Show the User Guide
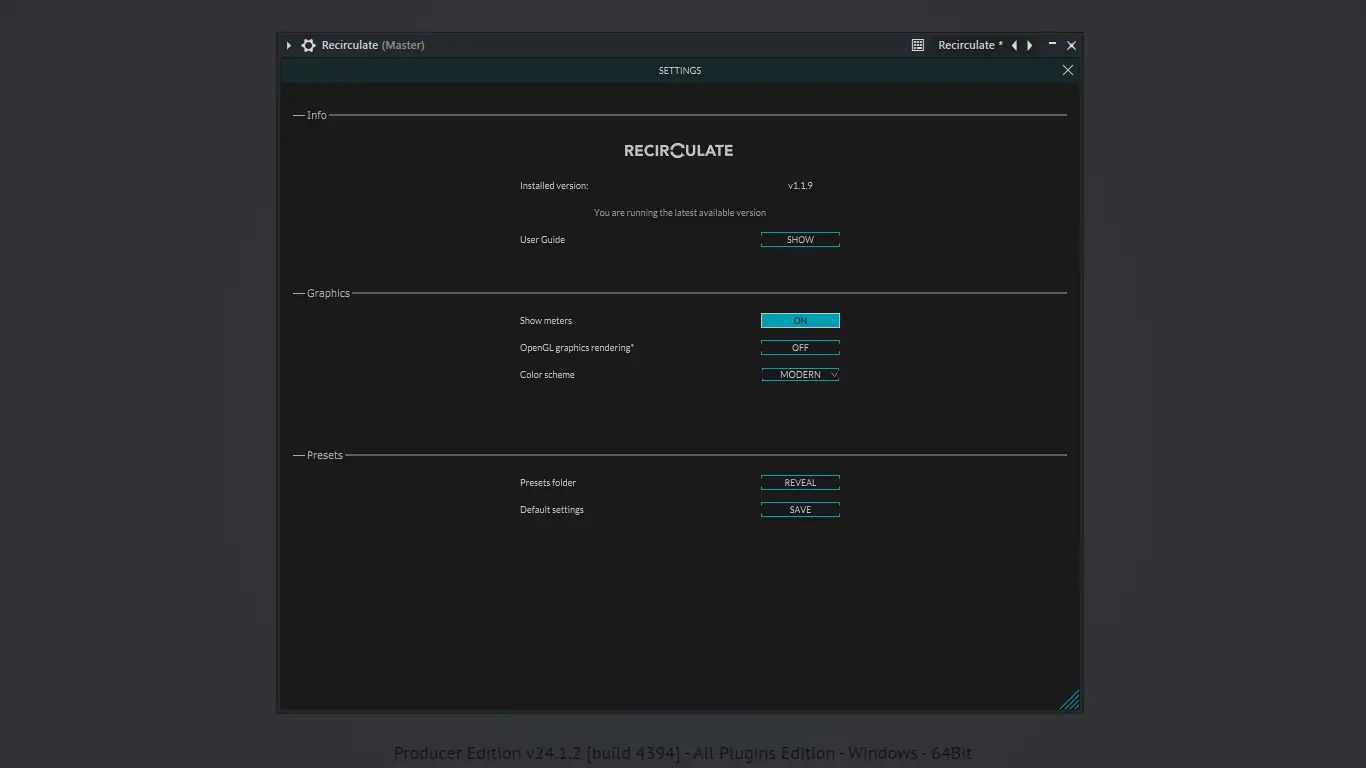Screen dimensions: 1366x768 click(x=799, y=239)
